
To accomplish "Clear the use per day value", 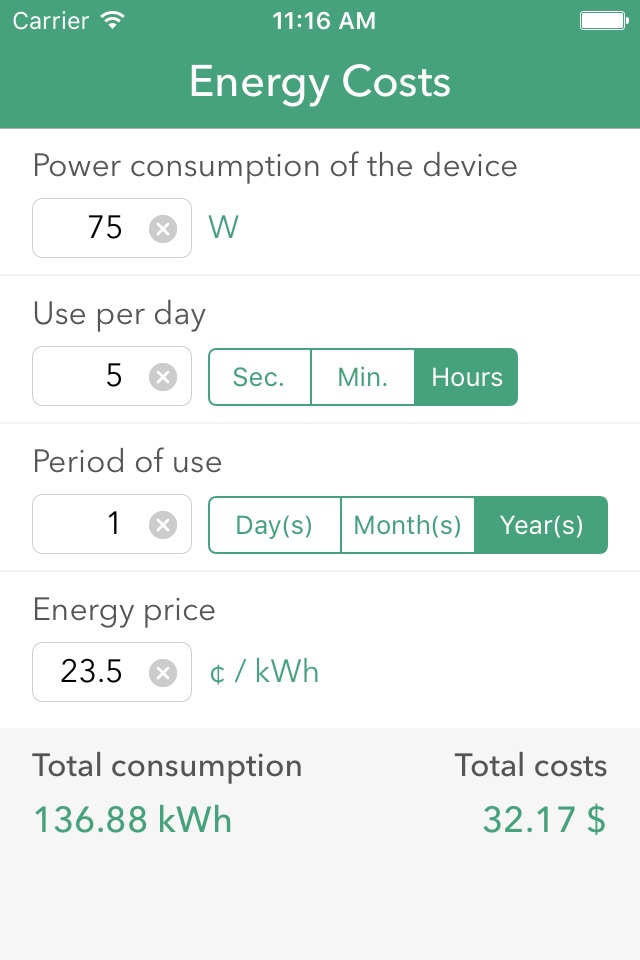I will coord(163,377).
